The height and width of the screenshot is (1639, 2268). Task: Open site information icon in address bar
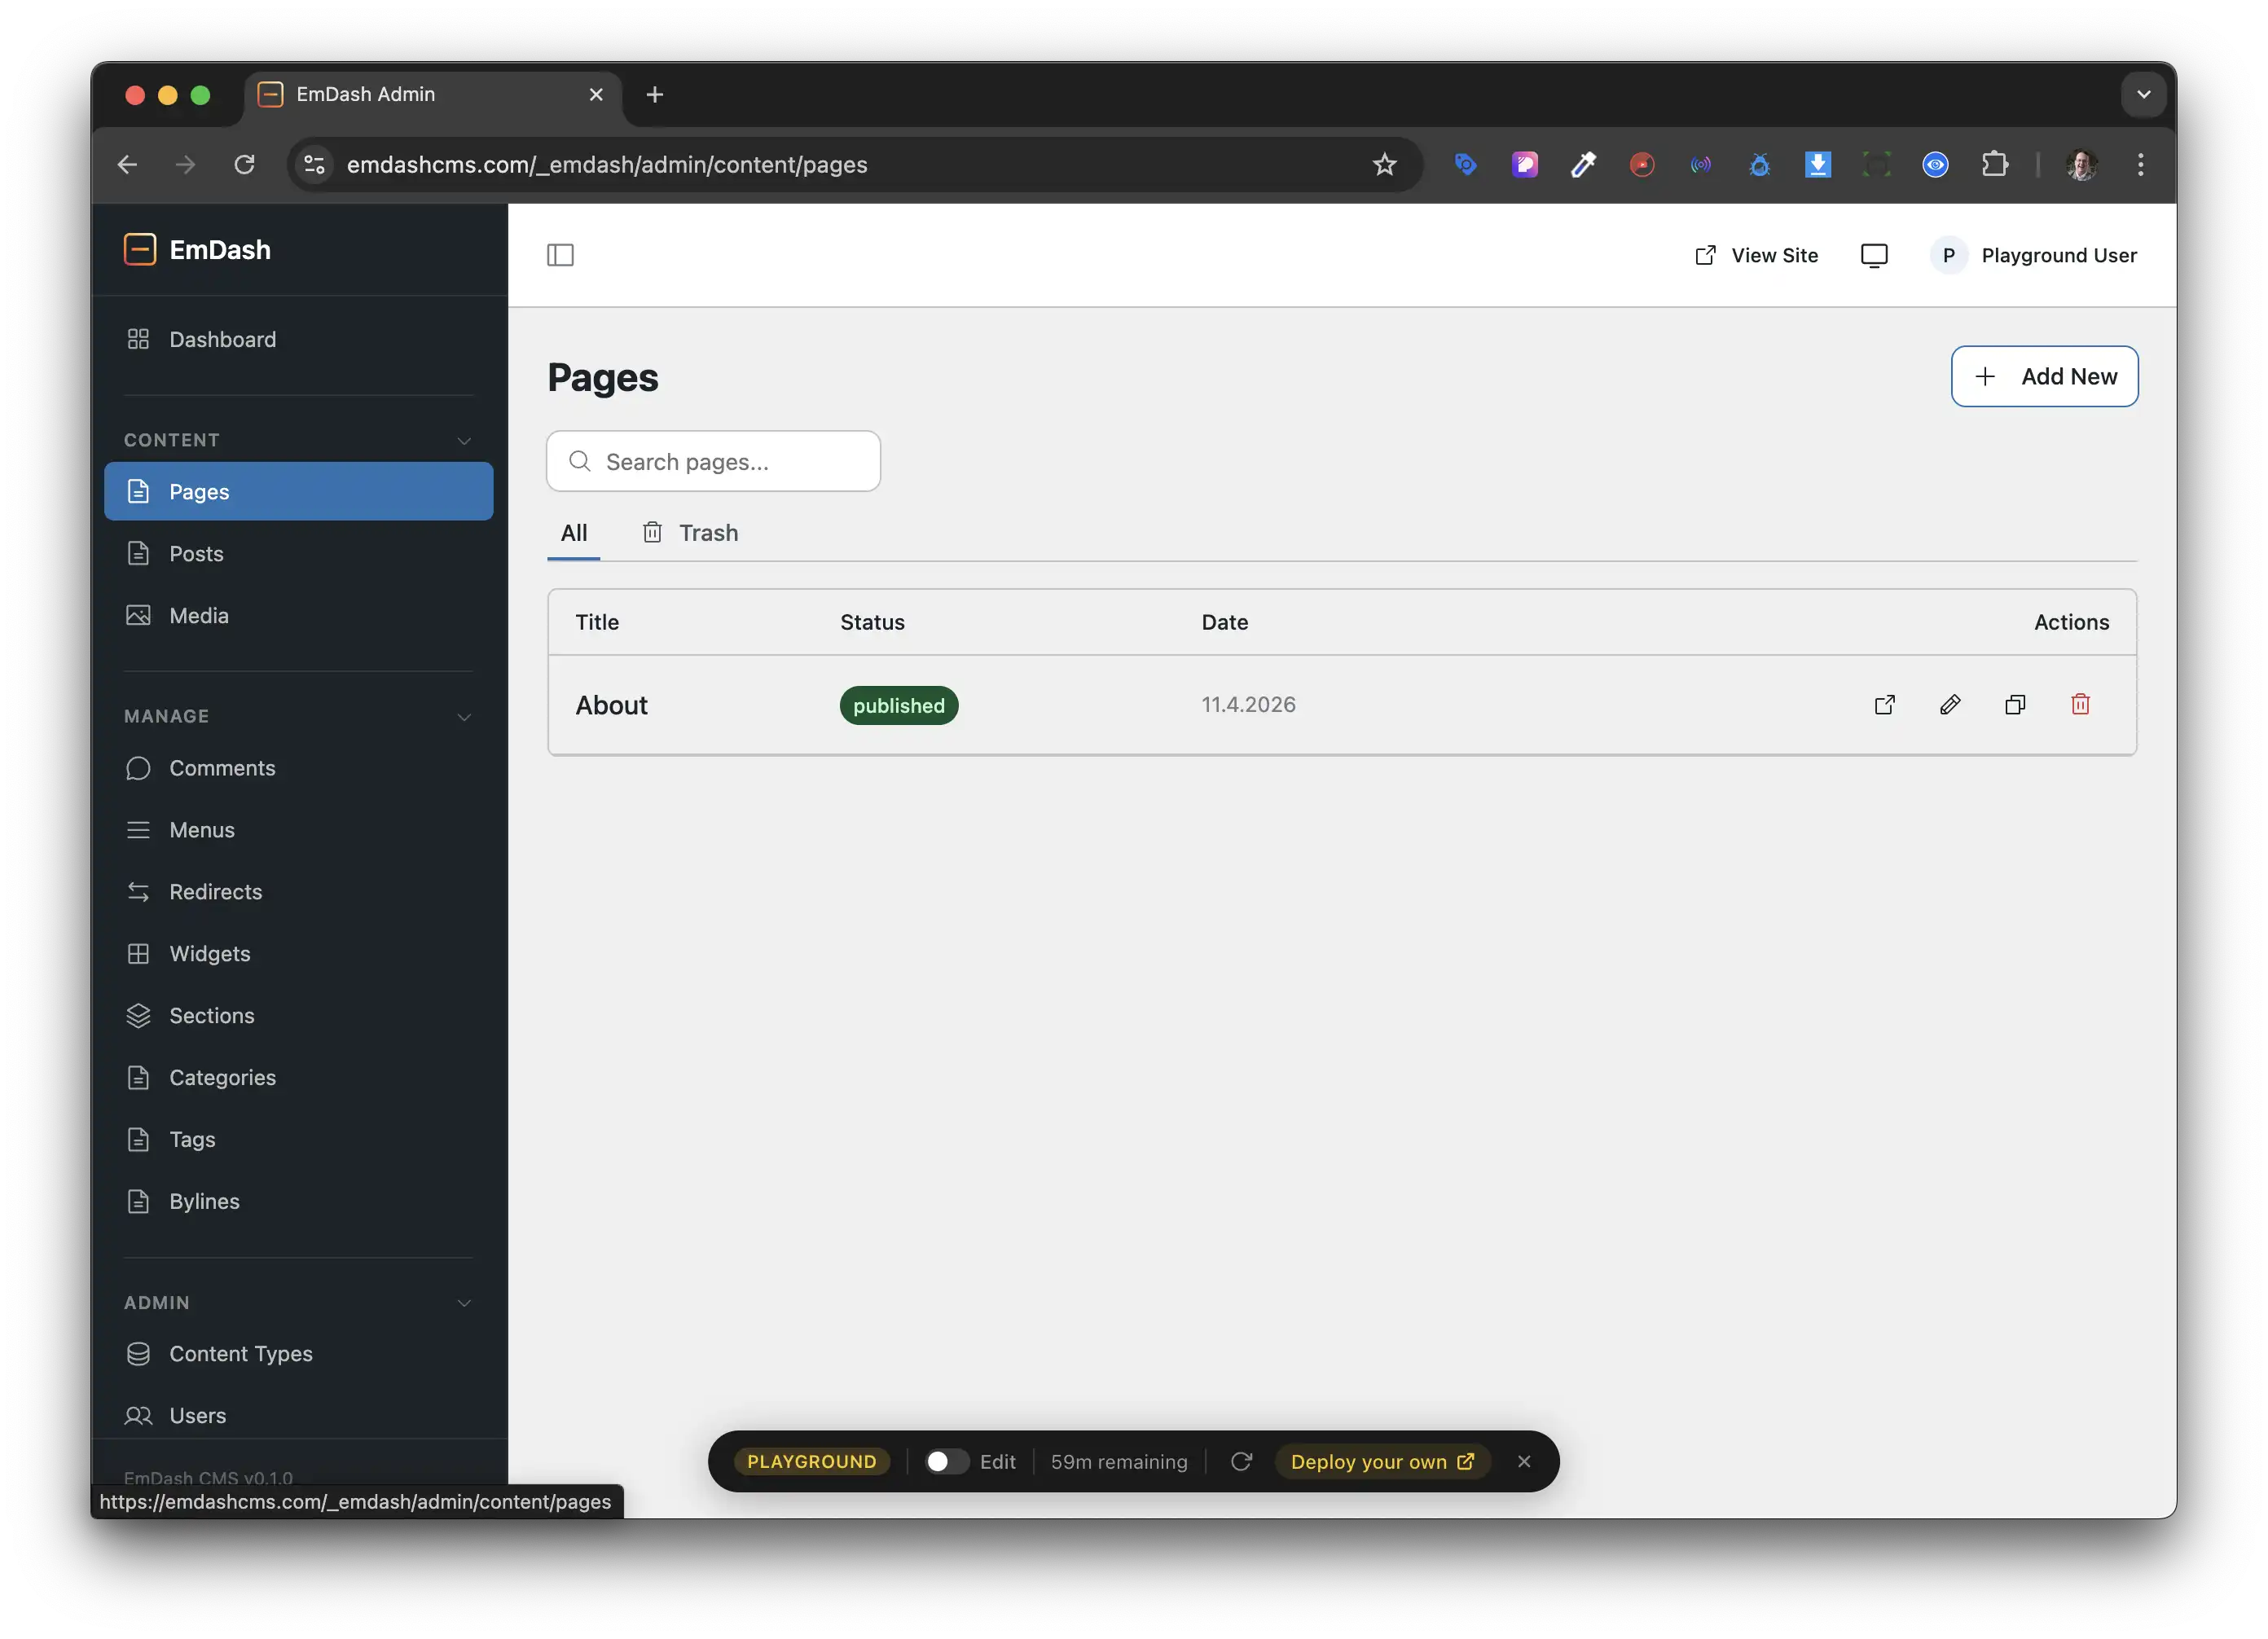314,164
